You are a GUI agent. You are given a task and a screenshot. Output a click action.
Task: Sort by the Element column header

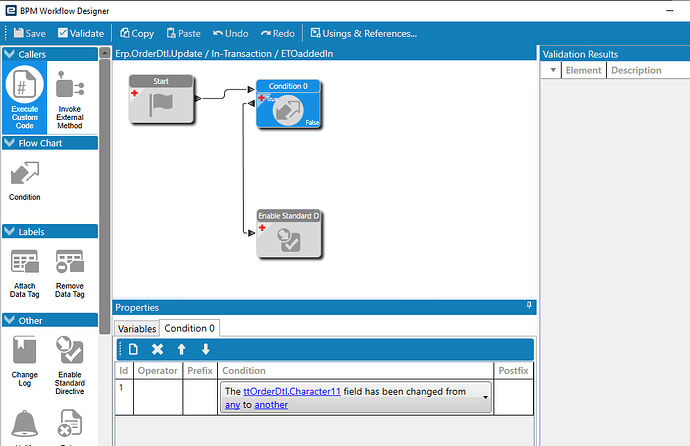click(x=584, y=70)
